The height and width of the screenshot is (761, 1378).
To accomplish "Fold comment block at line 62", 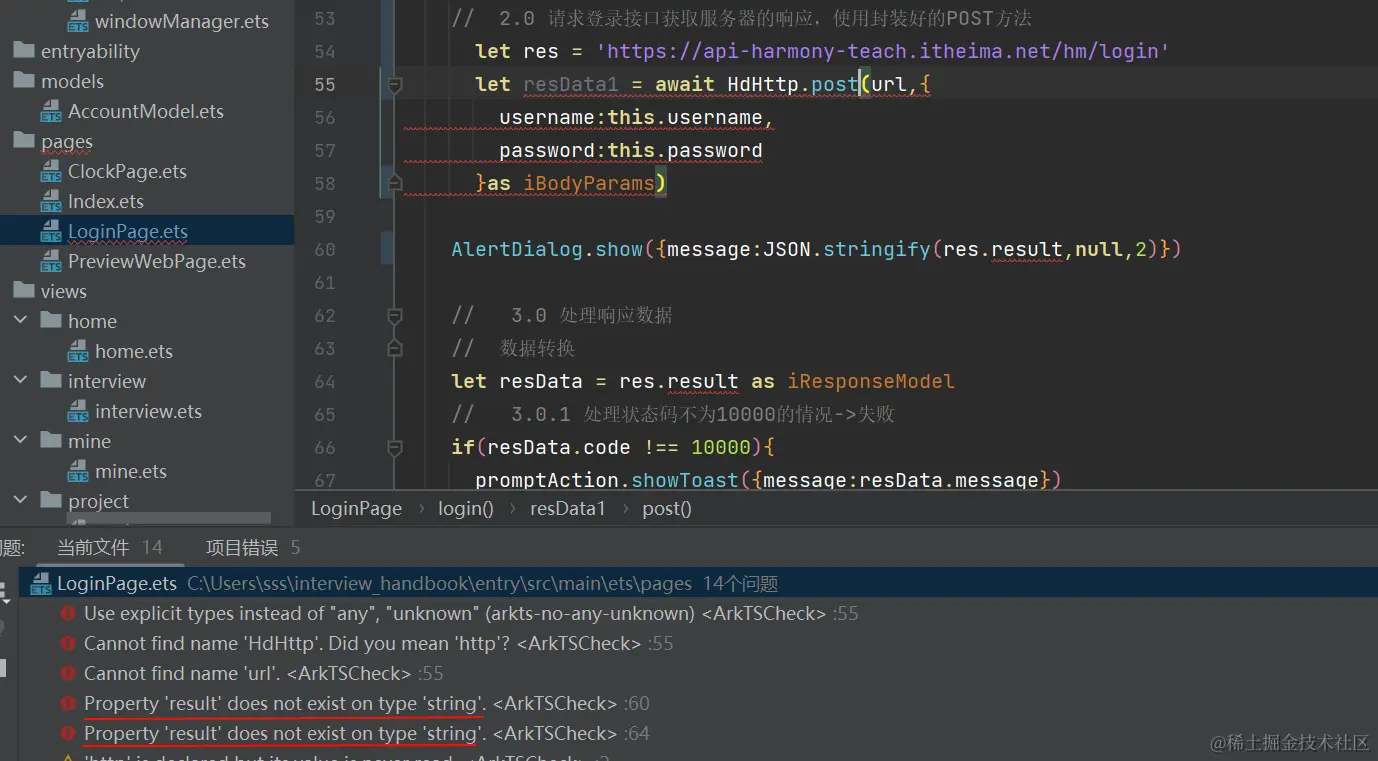I will [x=394, y=315].
